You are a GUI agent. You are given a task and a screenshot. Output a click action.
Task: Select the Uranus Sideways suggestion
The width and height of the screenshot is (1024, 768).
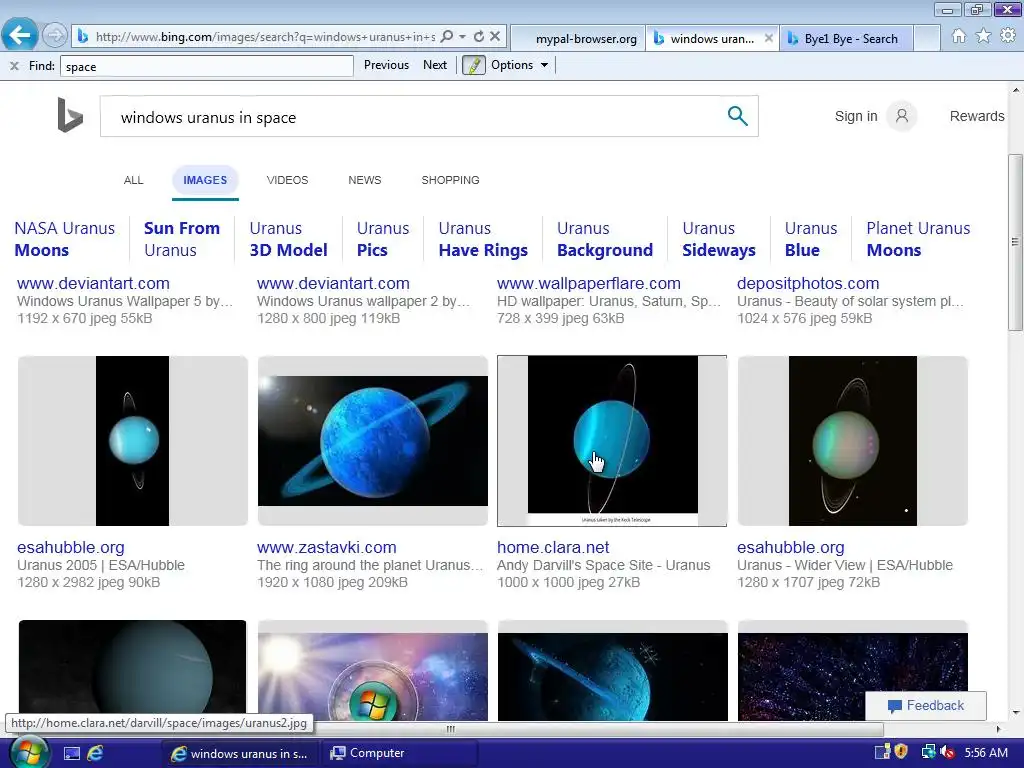coord(718,239)
